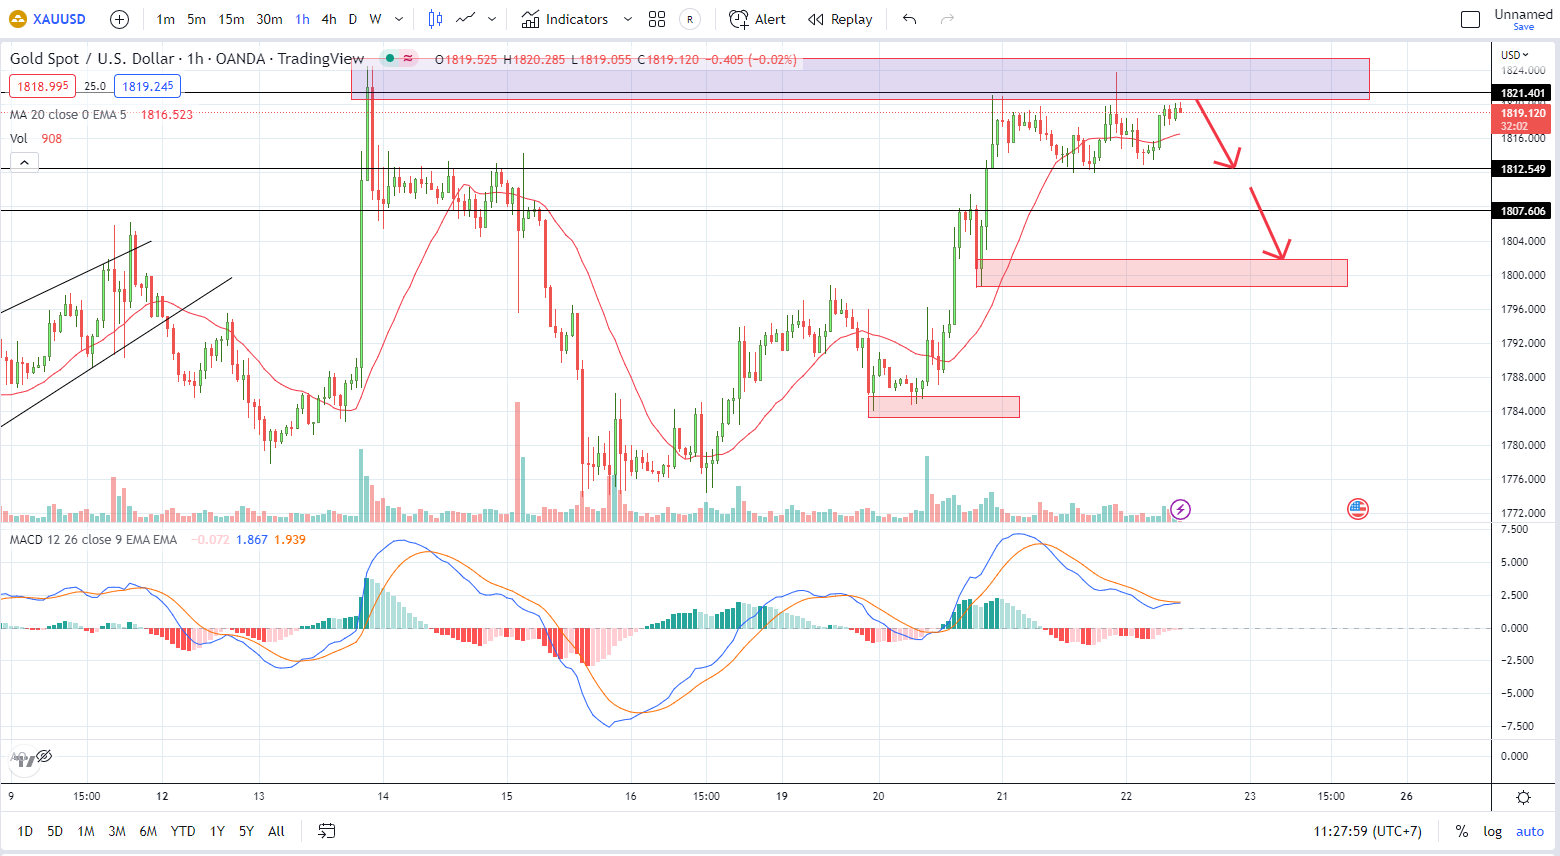This screenshot has height=856, width=1560.
Task: Open the layout templates grid icon
Action: [657, 19]
